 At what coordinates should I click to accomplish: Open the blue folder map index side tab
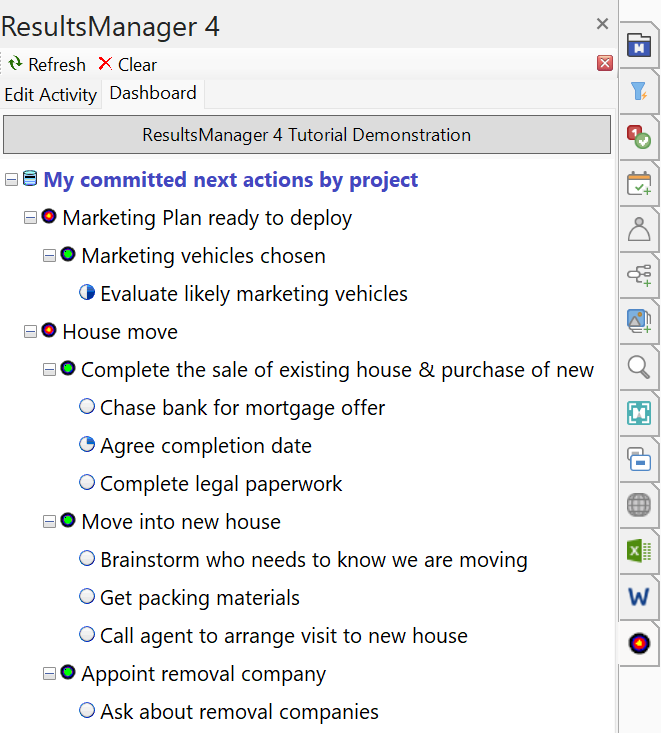639,45
